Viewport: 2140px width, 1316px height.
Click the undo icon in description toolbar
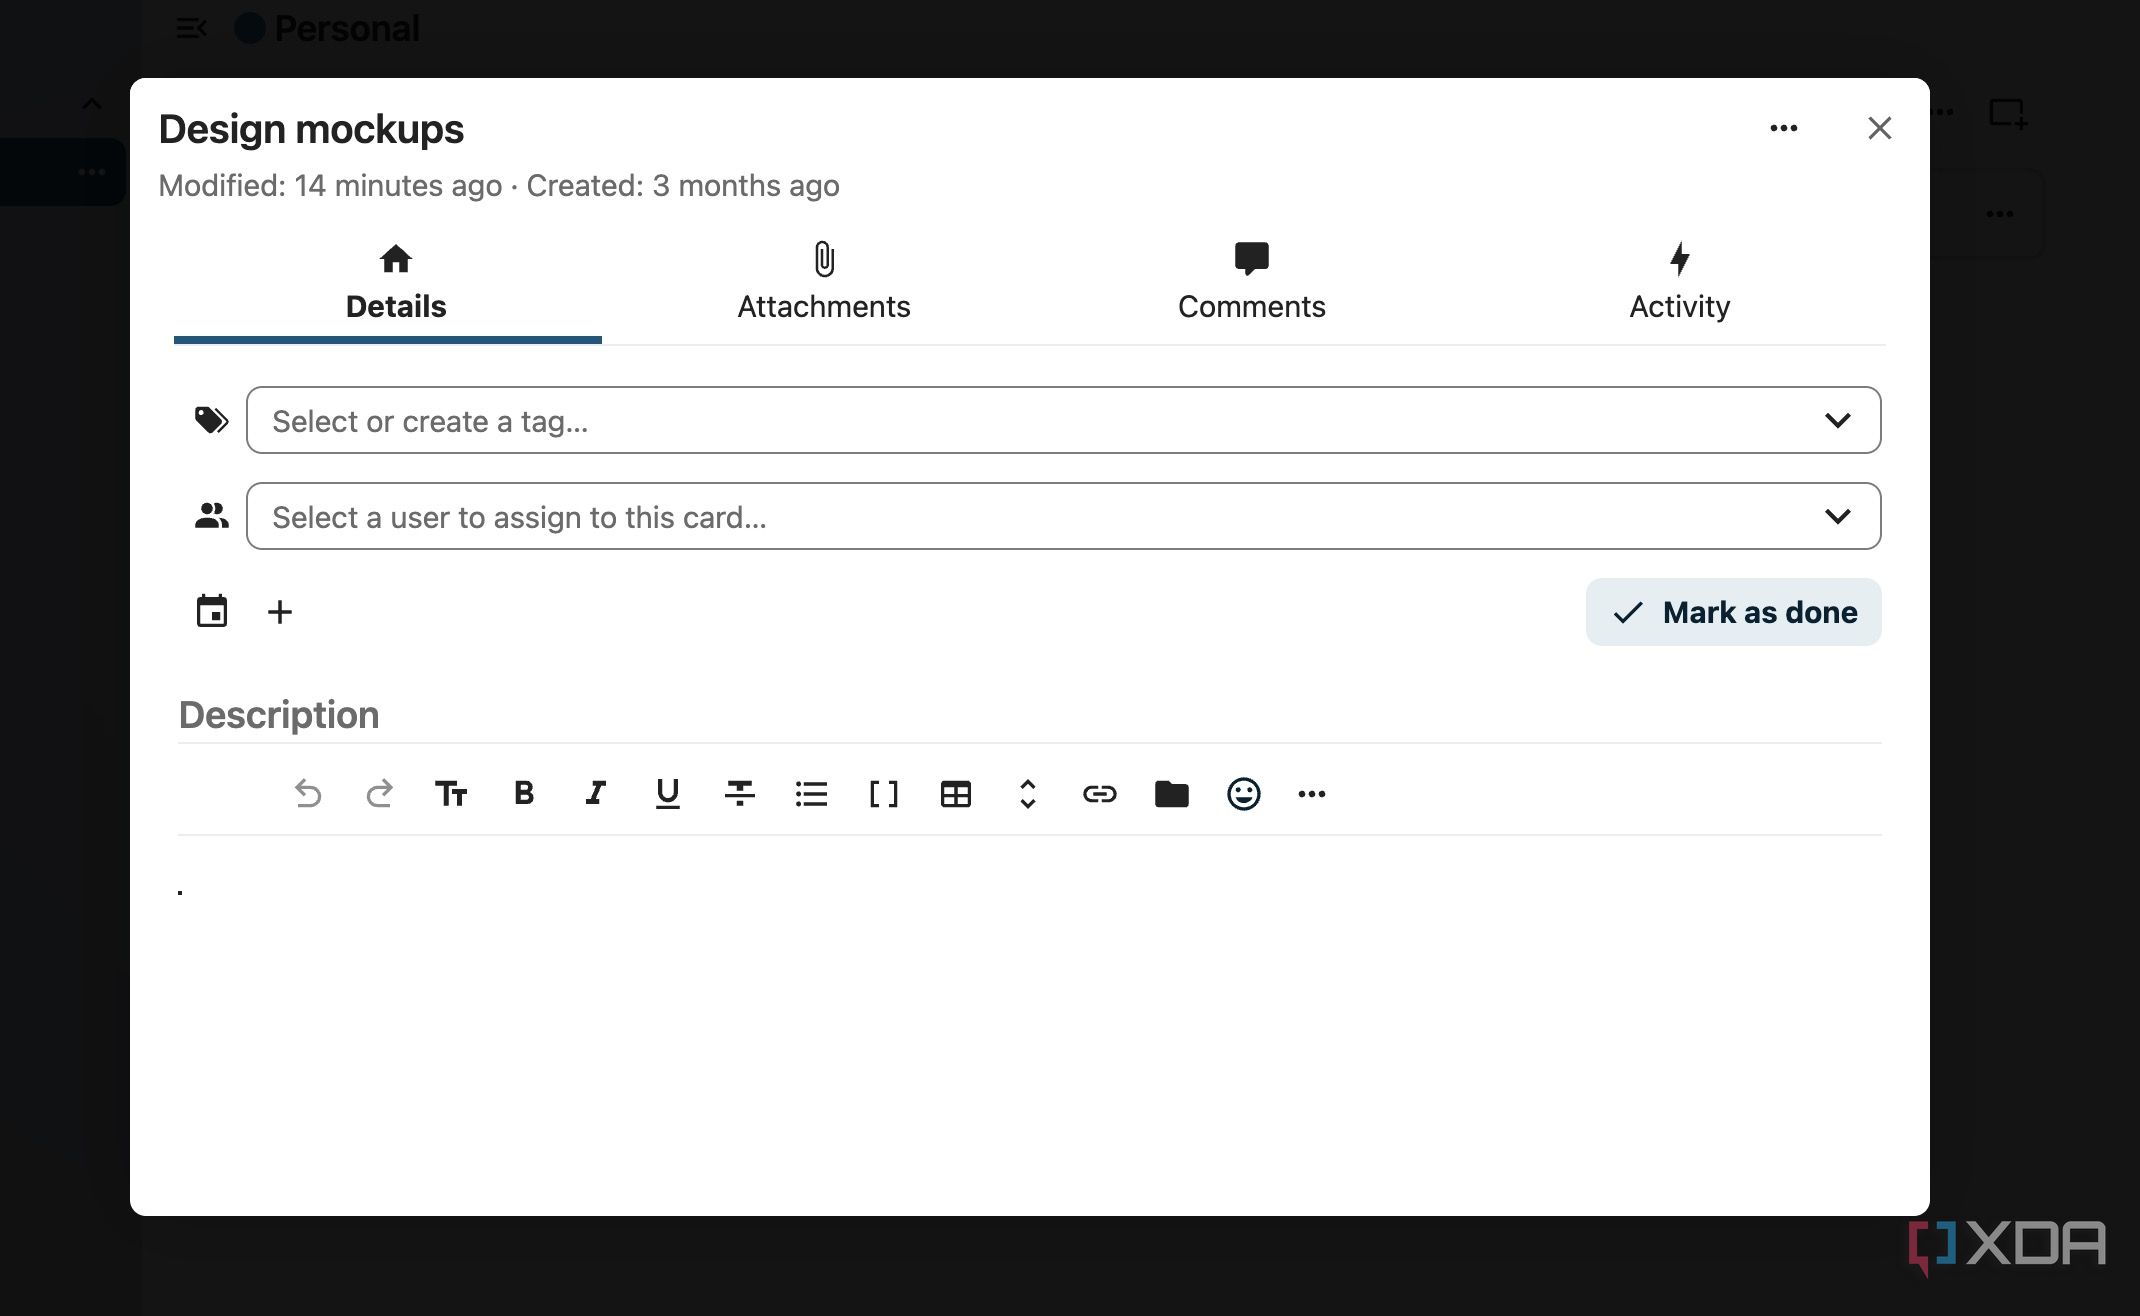(308, 794)
